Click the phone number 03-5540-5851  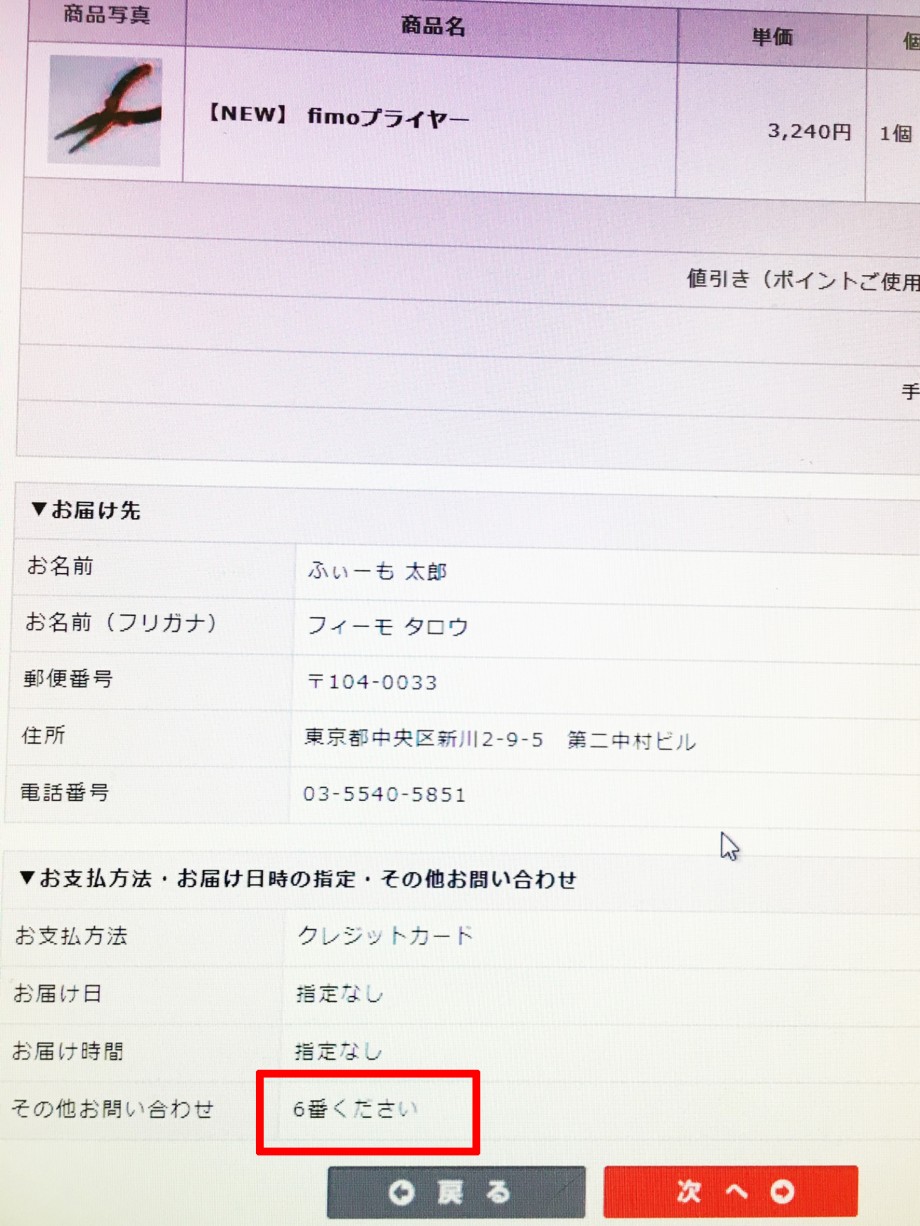[x=384, y=795]
